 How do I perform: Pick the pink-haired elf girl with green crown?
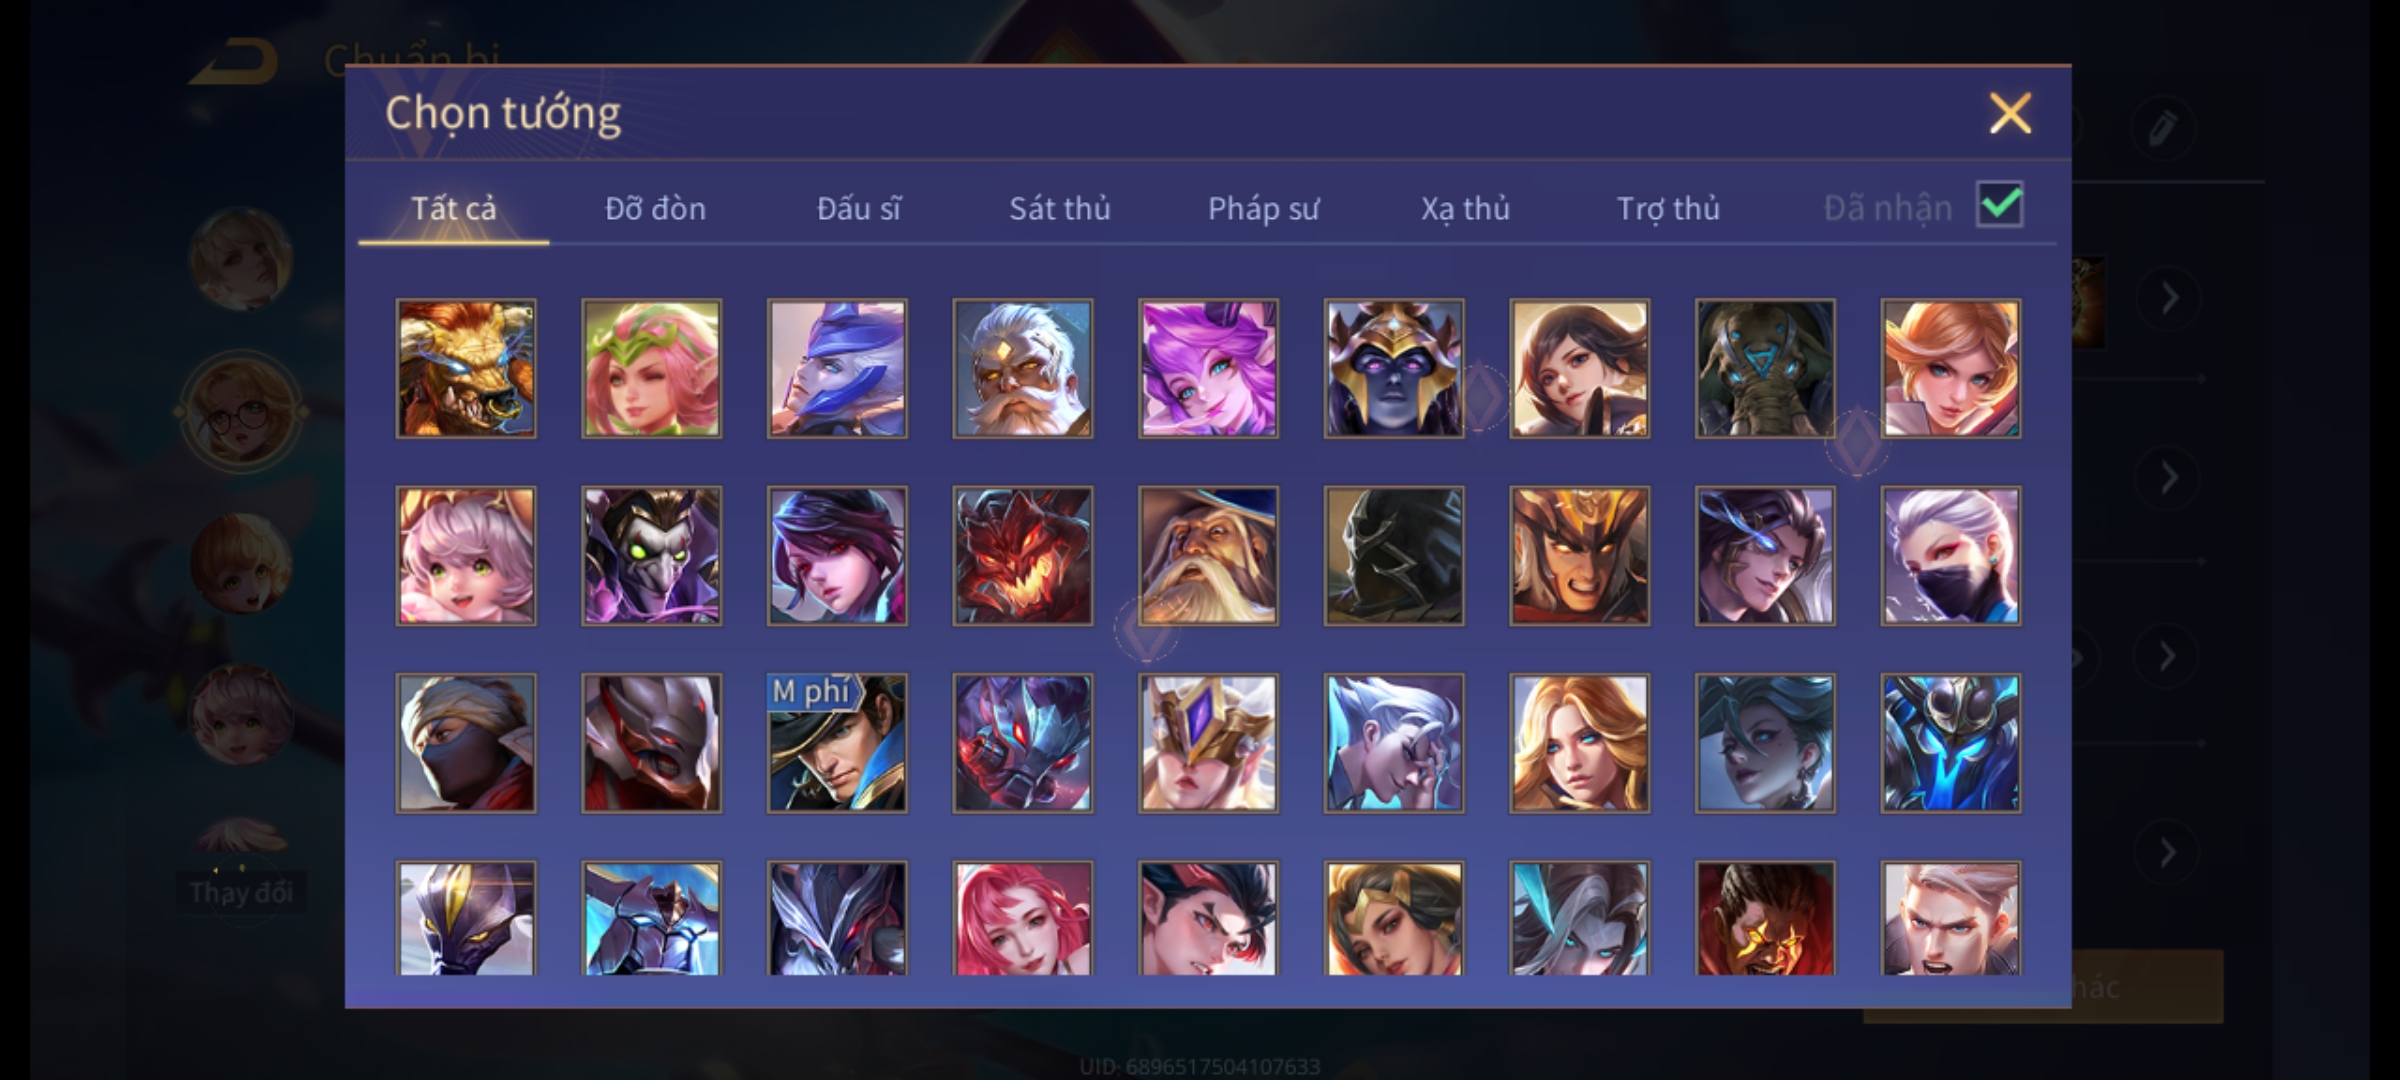tap(652, 368)
